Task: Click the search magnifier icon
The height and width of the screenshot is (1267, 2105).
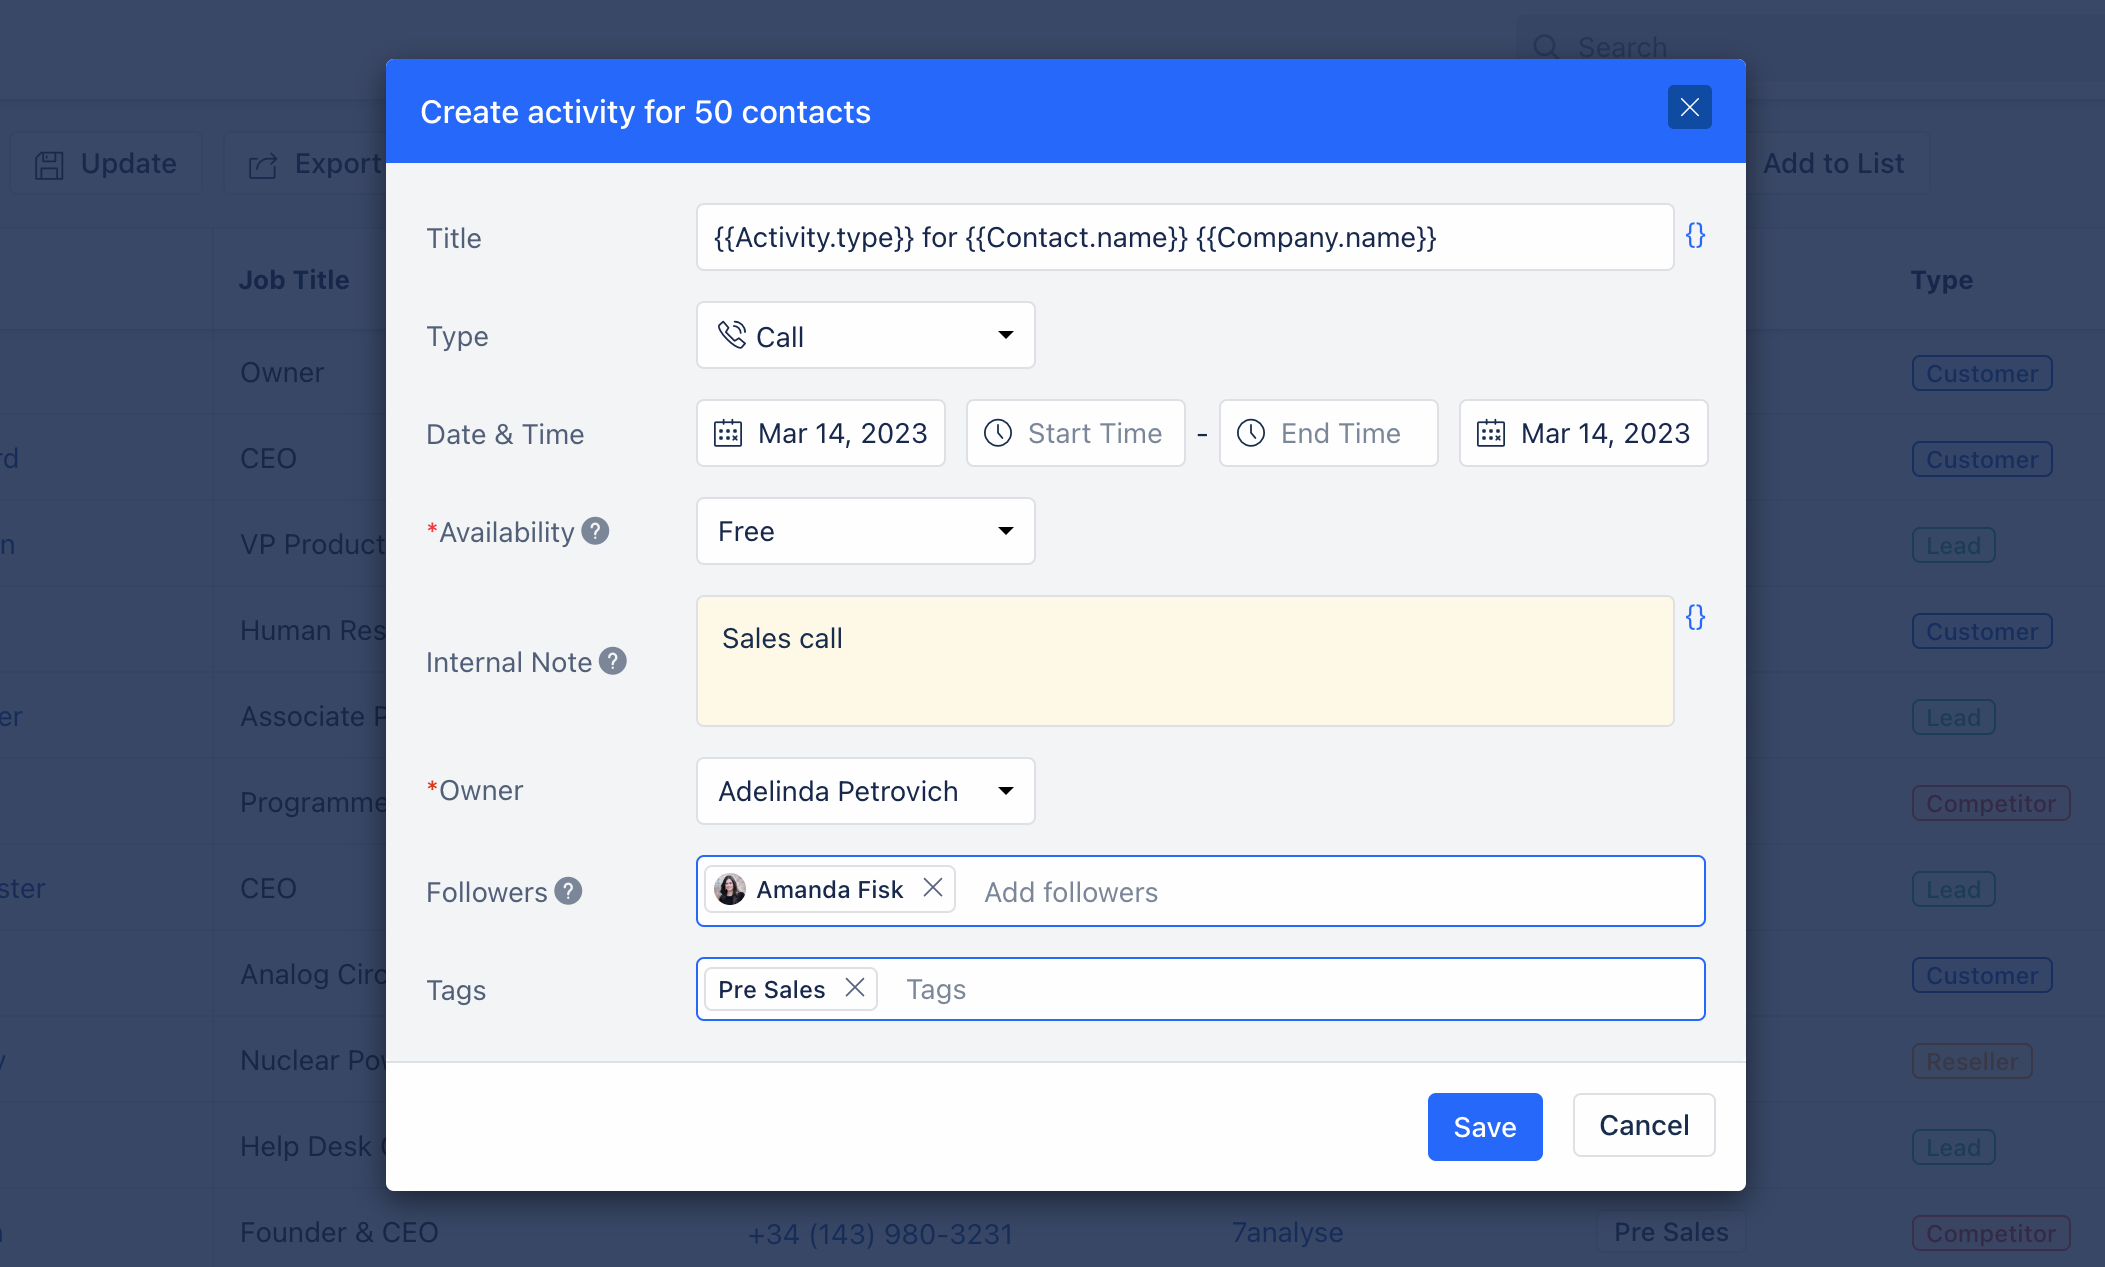Action: 1546,46
